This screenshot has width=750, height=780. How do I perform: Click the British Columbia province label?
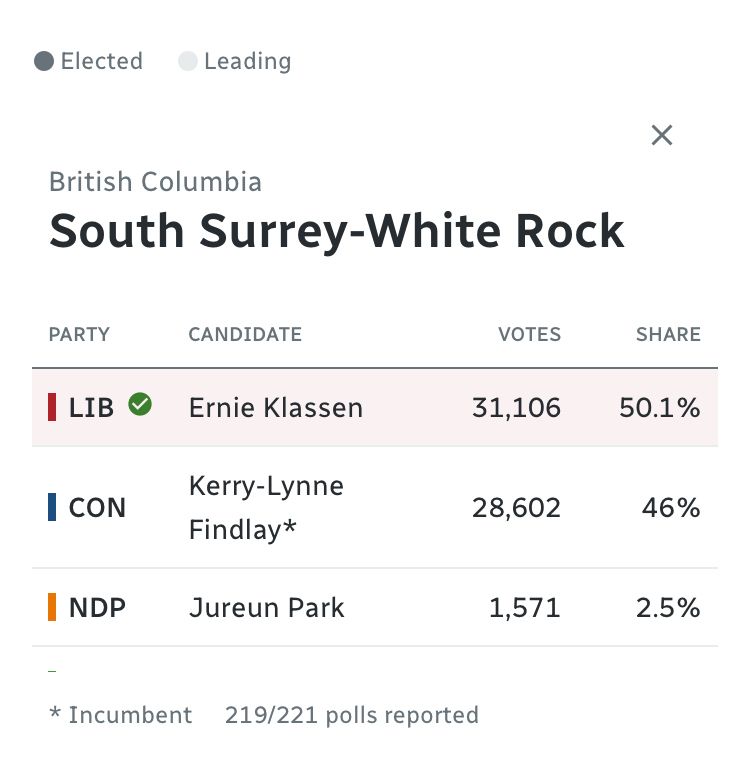(x=155, y=182)
